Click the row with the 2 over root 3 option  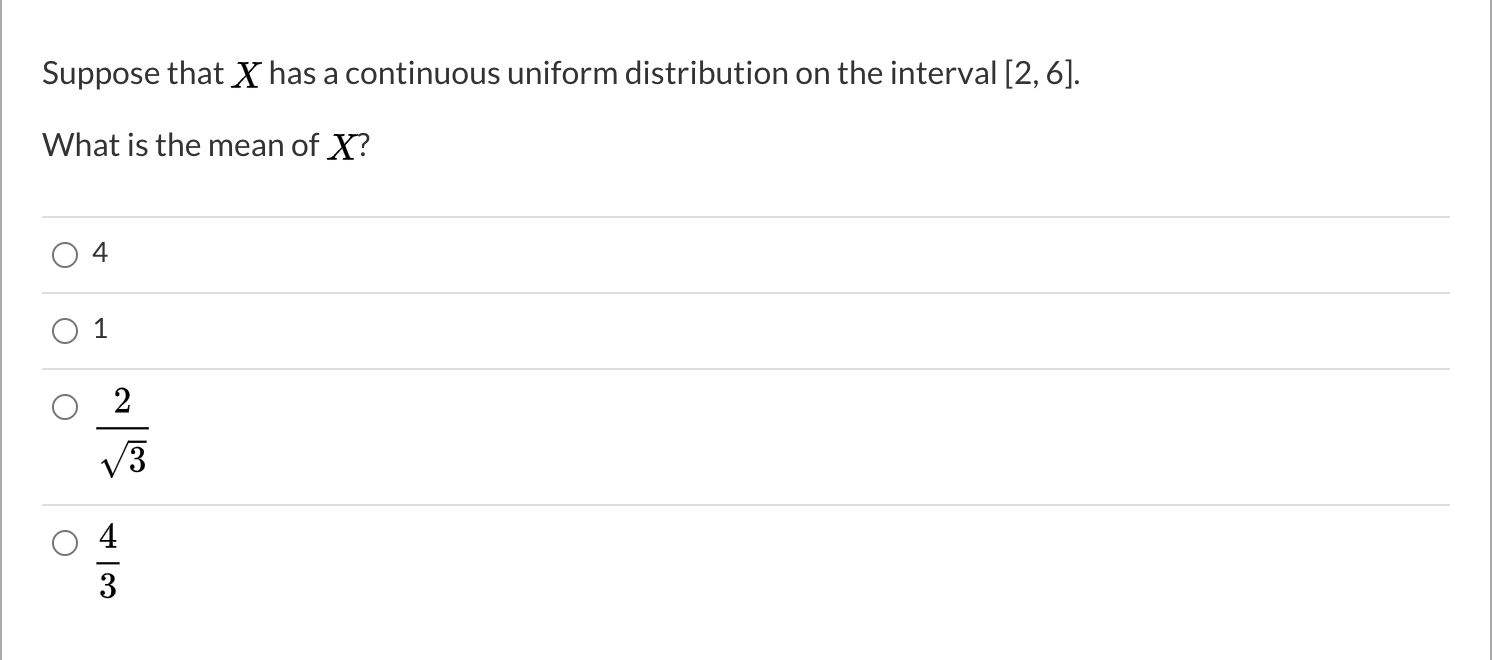pyautogui.click(x=700, y=430)
